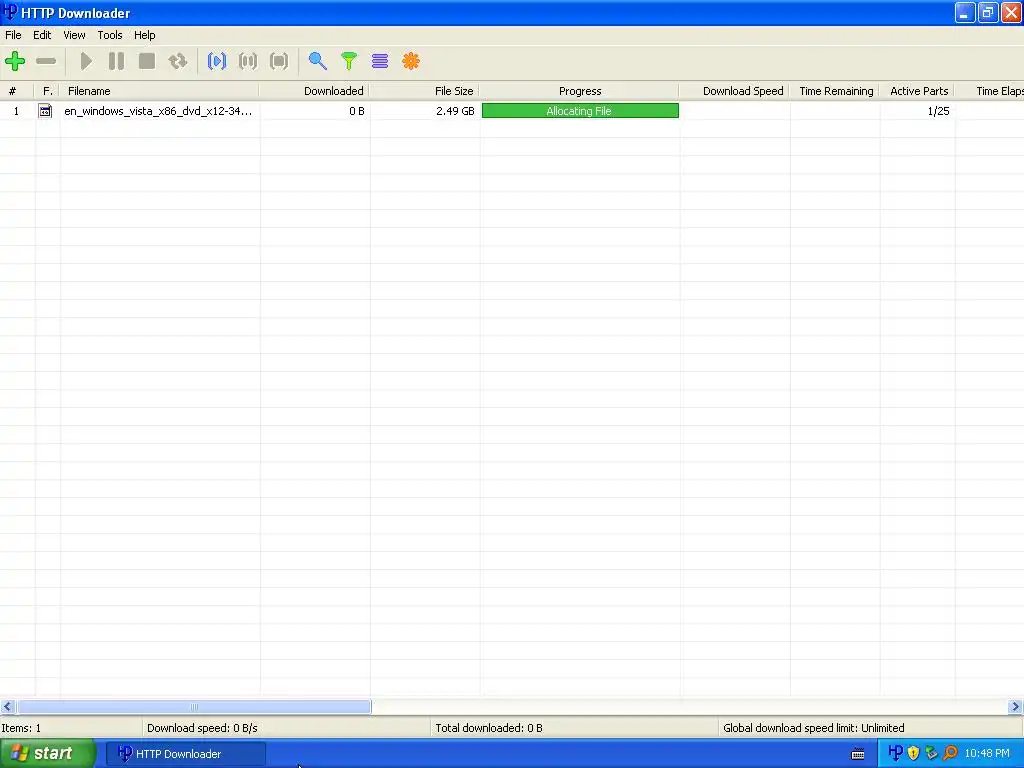Click the horizontal scrollbar left arrow
This screenshot has width=1024, height=768.
click(7, 707)
